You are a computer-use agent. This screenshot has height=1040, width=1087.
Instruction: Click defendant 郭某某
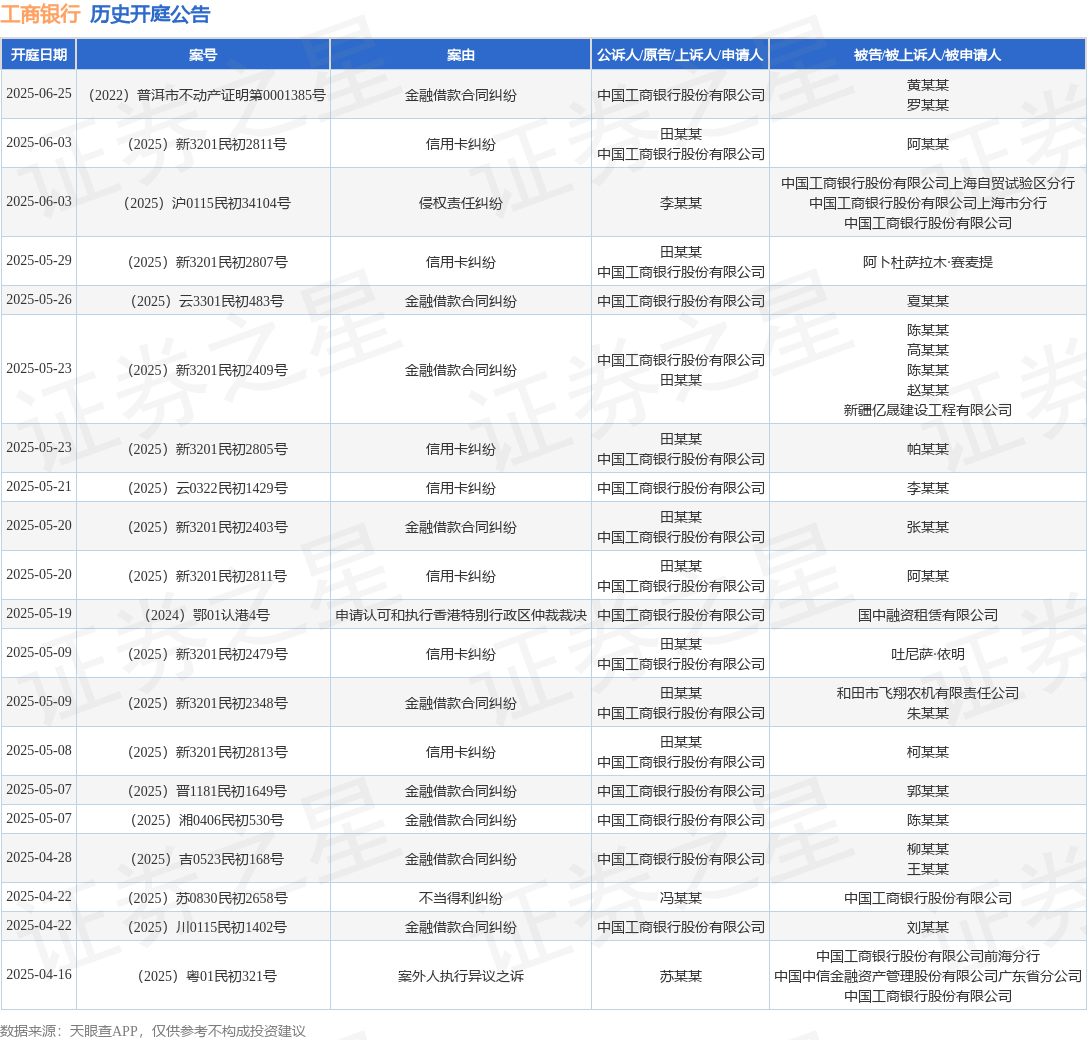point(928,791)
